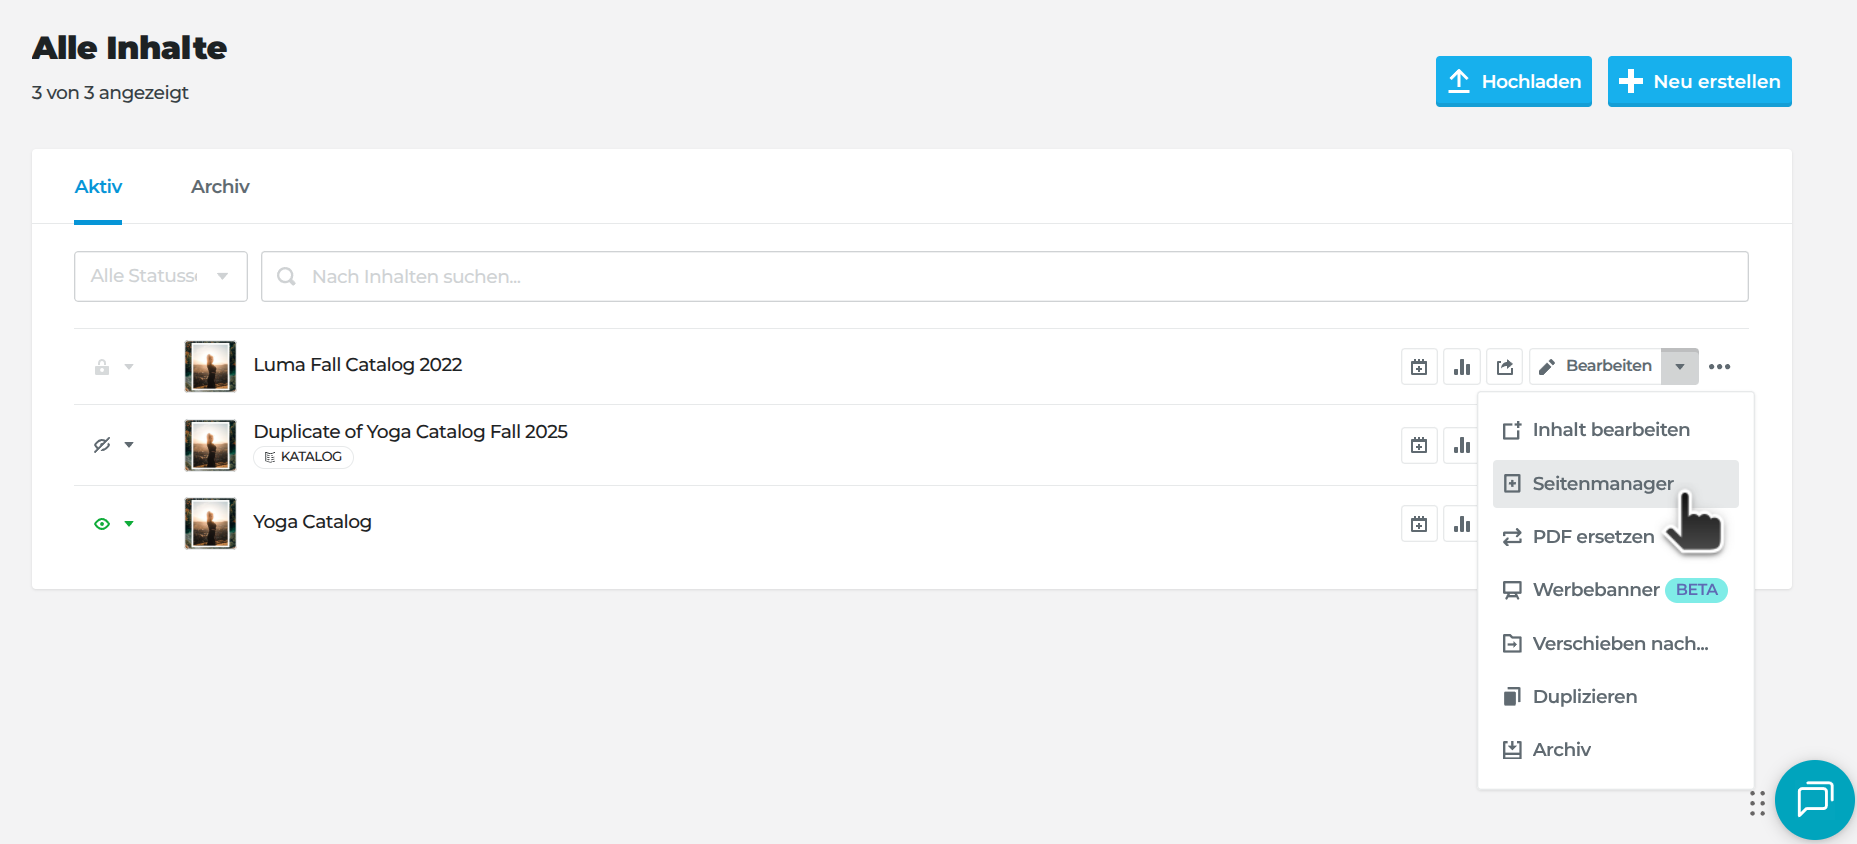Toggle green eye visibility for Yoga Catalog
The image size is (1857, 844).
coord(102,524)
